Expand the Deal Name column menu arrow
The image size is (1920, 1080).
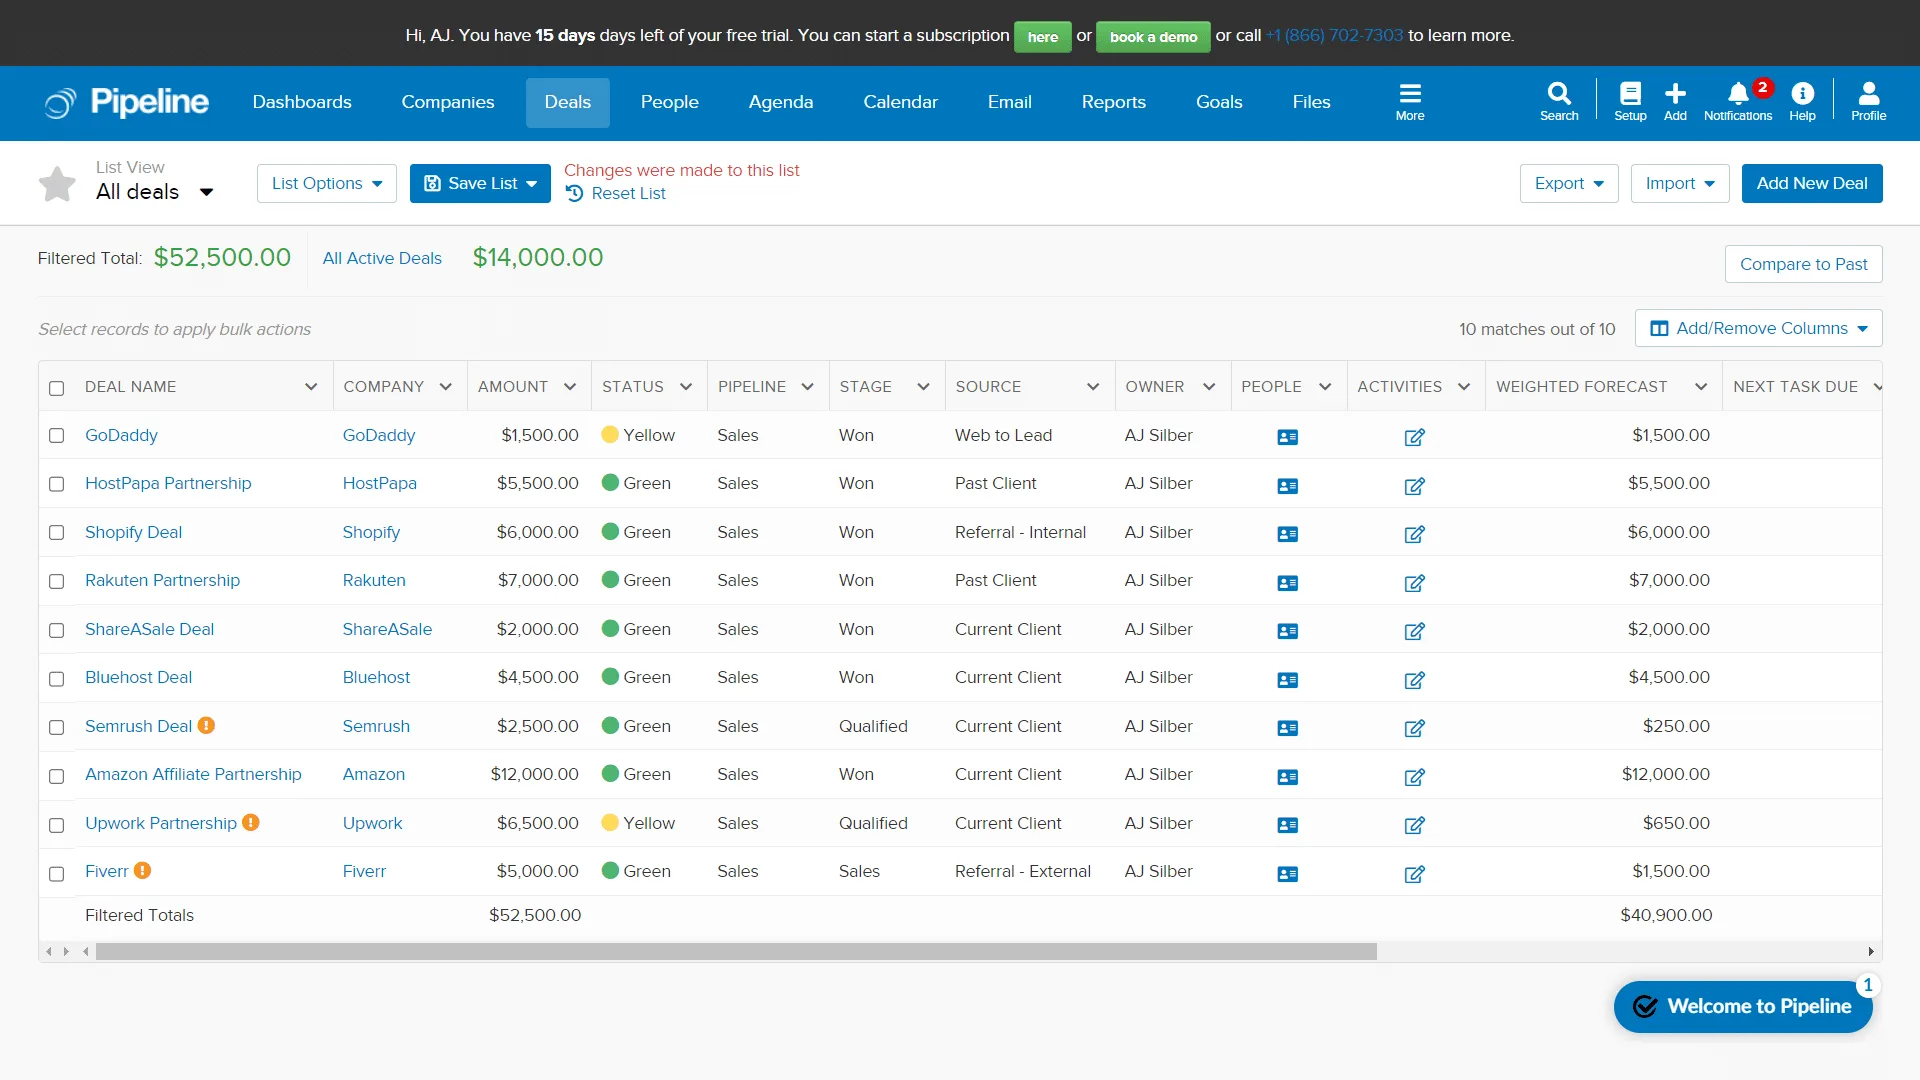pos(311,387)
